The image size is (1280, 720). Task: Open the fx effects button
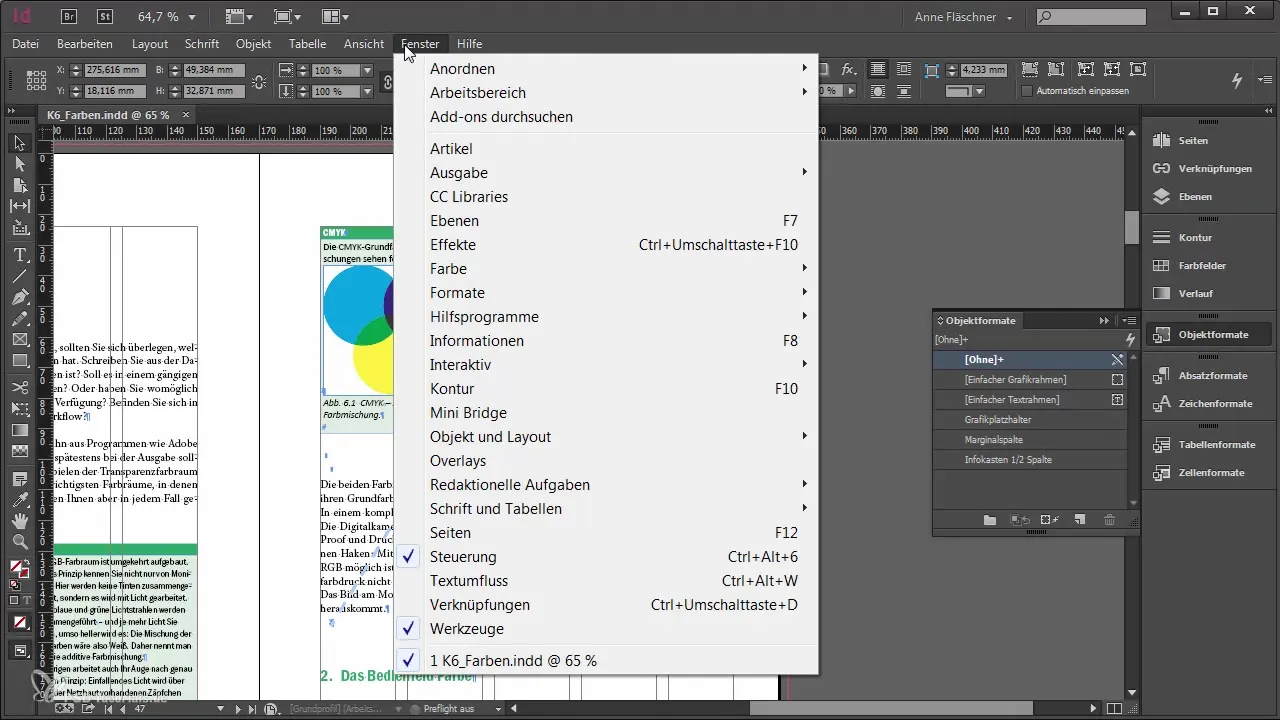(x=849, y=69)
